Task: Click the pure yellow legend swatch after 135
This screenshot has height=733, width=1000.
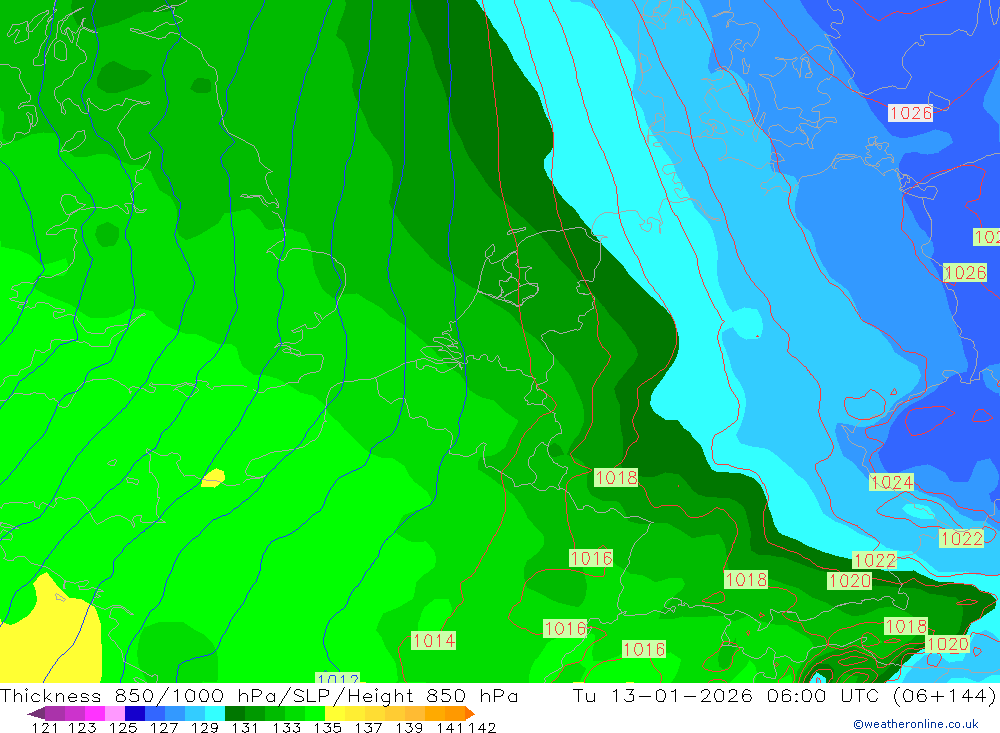Action: (335, 713)
